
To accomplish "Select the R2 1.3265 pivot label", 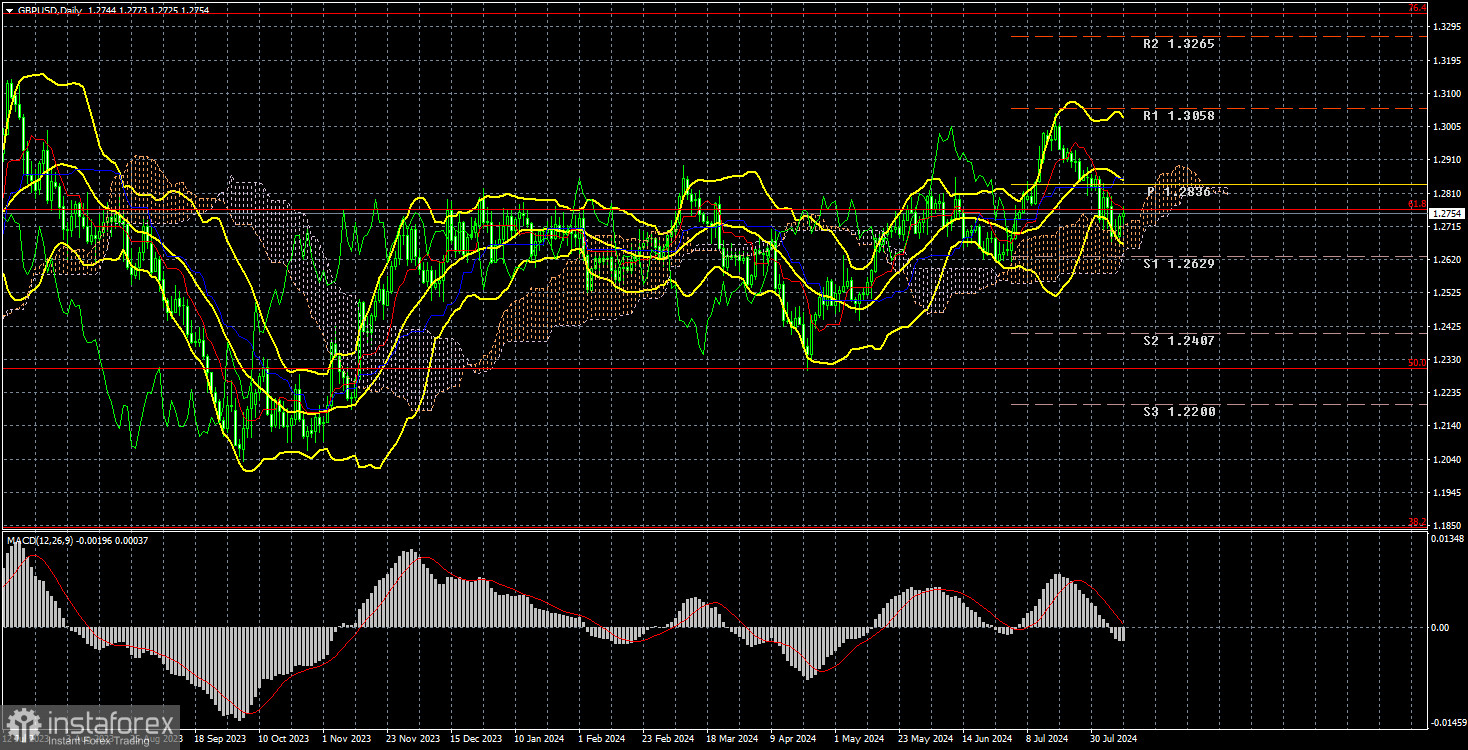I will (1180, 45).
